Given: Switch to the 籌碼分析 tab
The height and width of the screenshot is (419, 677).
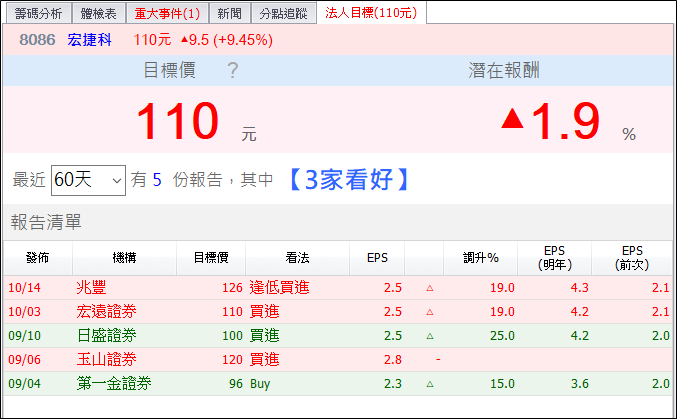Looking at the screenshot, I should (x=38, y=13).
